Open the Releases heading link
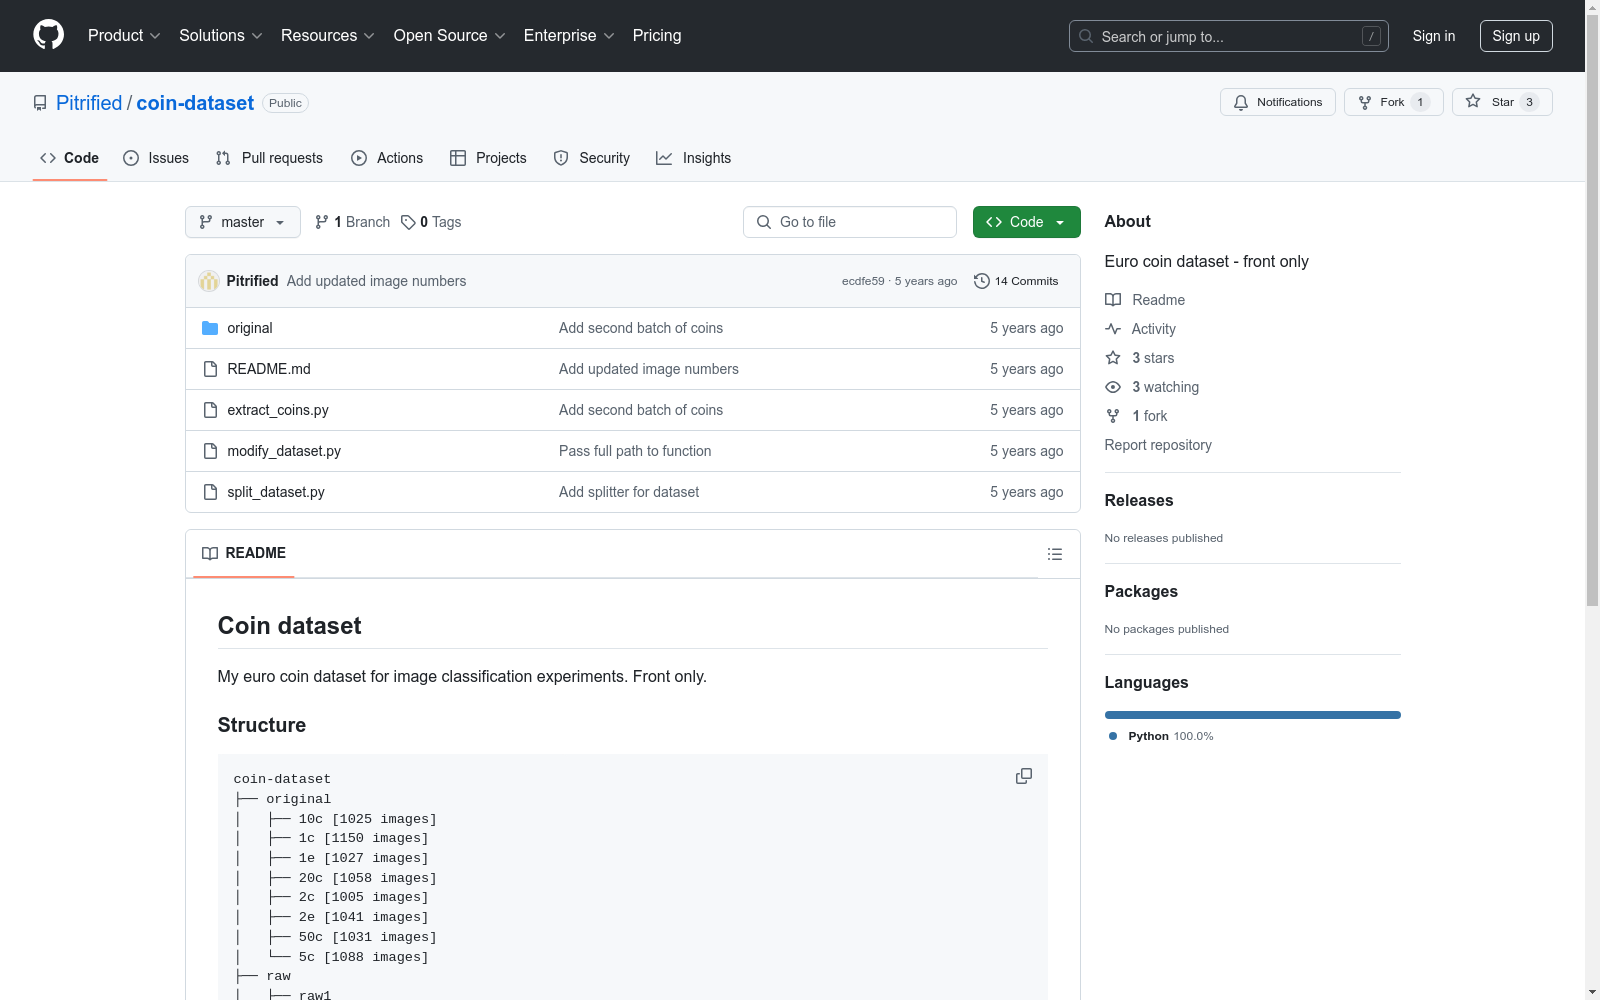This screenshot has width=1600, height=1000. coord(1139,500)
